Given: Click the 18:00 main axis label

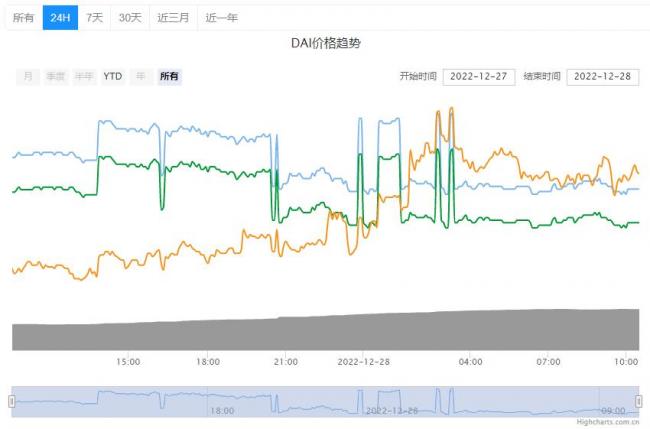Looking at the screenshot, I should point(208,362).
